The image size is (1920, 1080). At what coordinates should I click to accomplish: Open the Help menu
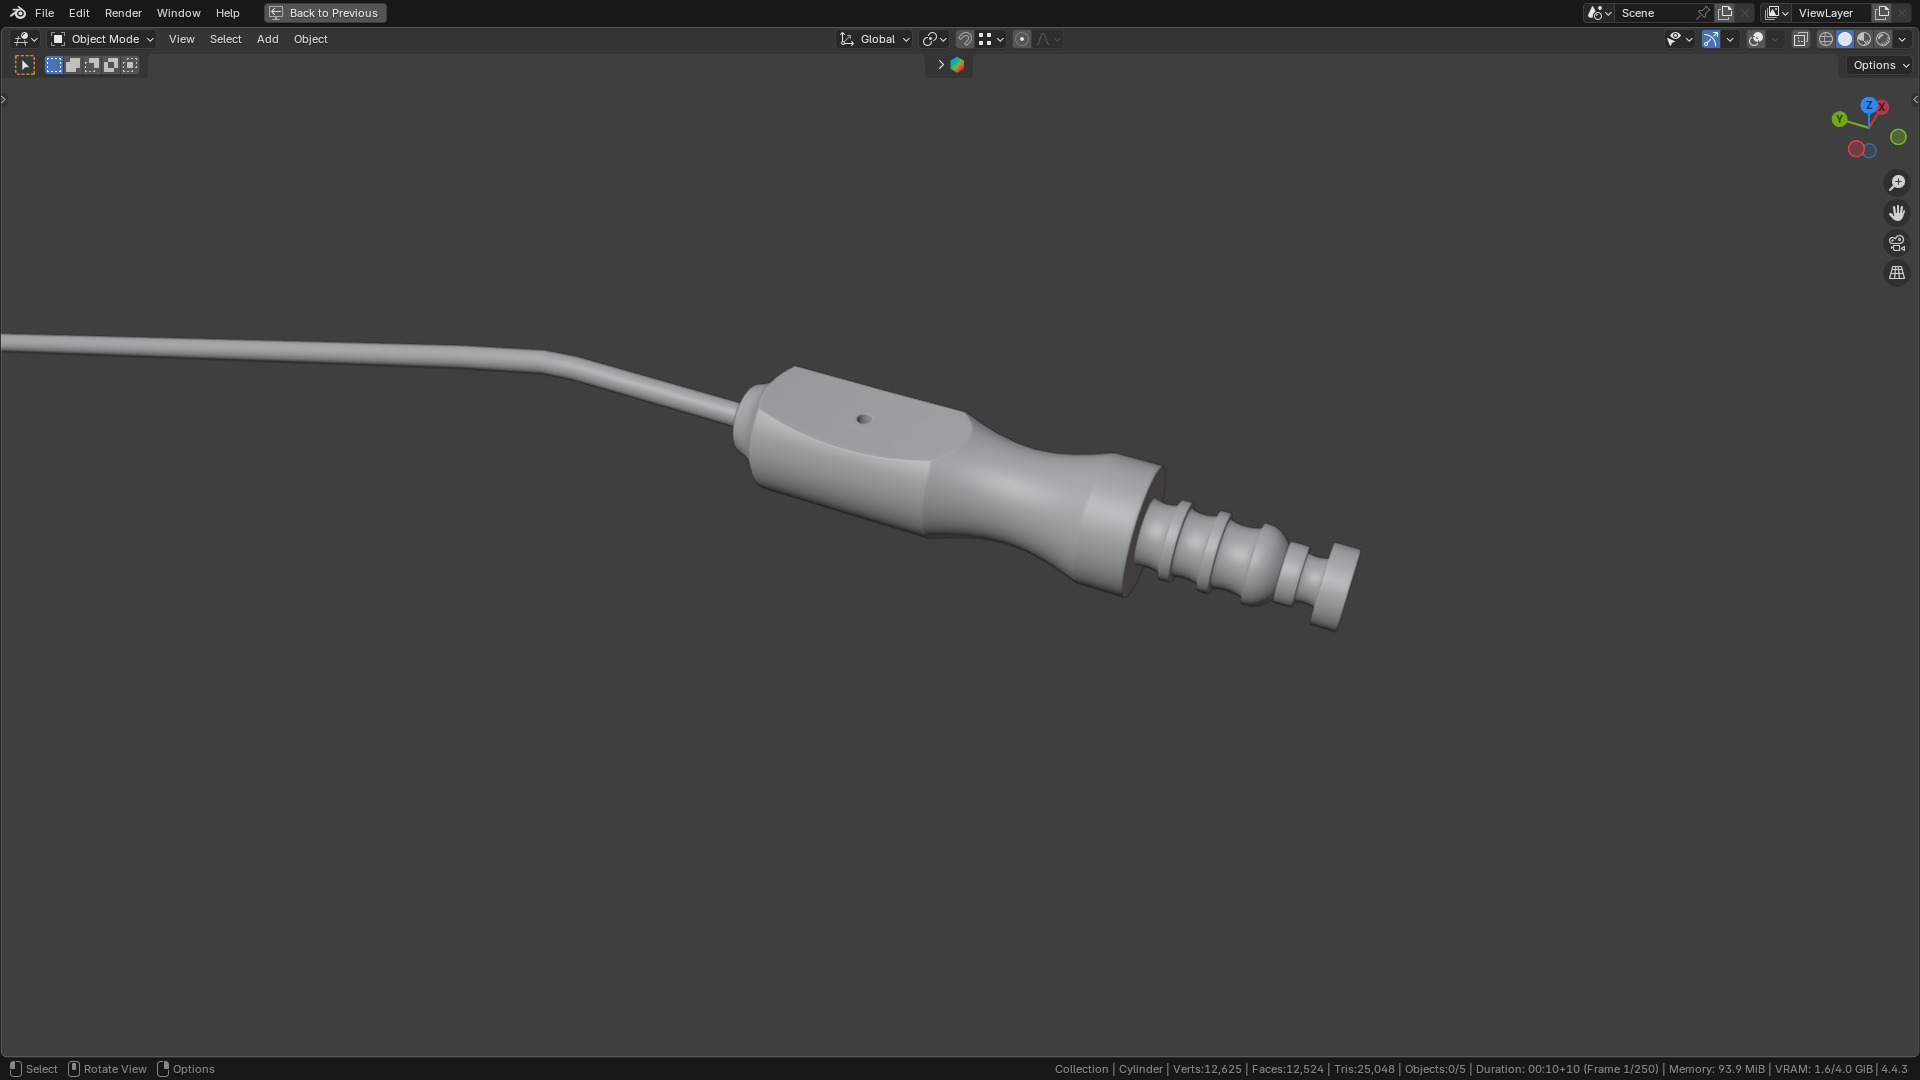pos(227,13)
